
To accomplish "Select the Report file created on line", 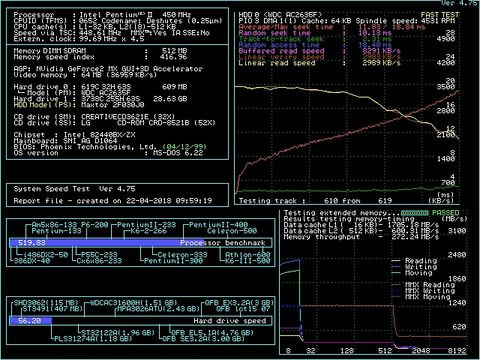I will (113, 201).
